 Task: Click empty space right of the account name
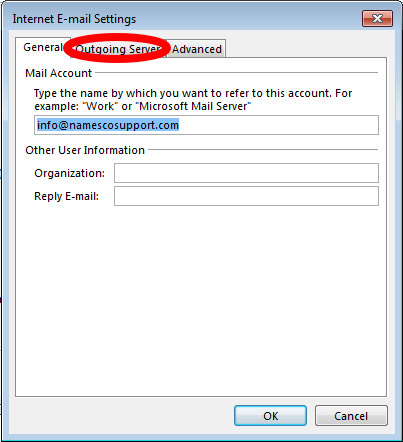coord(278,125)
